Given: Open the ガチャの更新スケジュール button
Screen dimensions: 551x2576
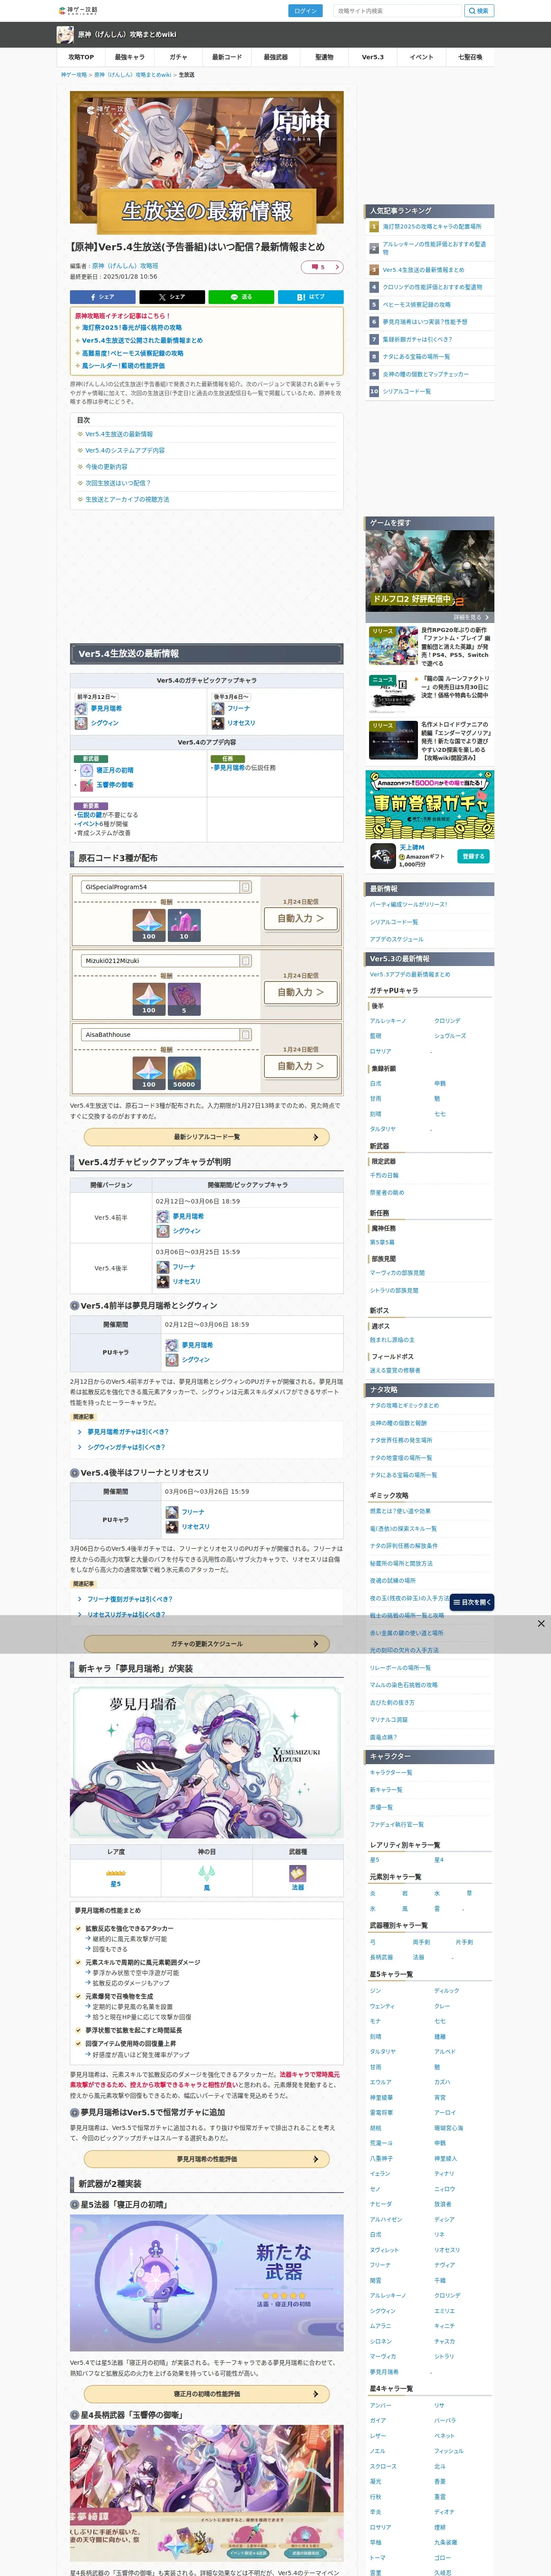Looking at the screenshot, I should 206,1644.
